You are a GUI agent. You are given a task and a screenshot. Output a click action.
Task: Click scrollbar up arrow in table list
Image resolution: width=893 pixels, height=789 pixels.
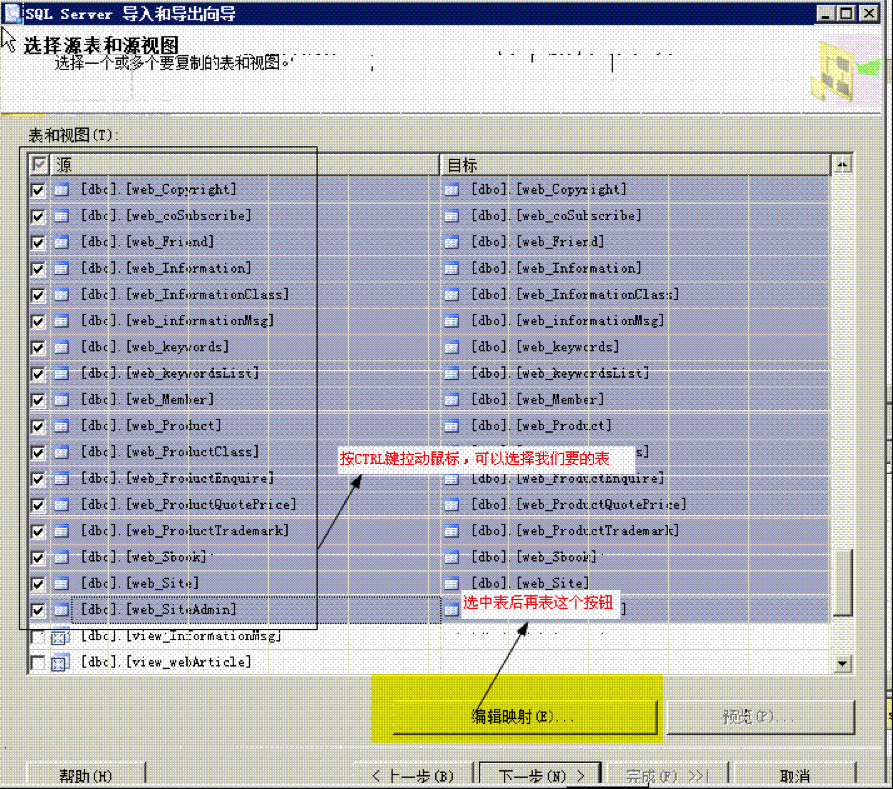[x=842, y=164]
